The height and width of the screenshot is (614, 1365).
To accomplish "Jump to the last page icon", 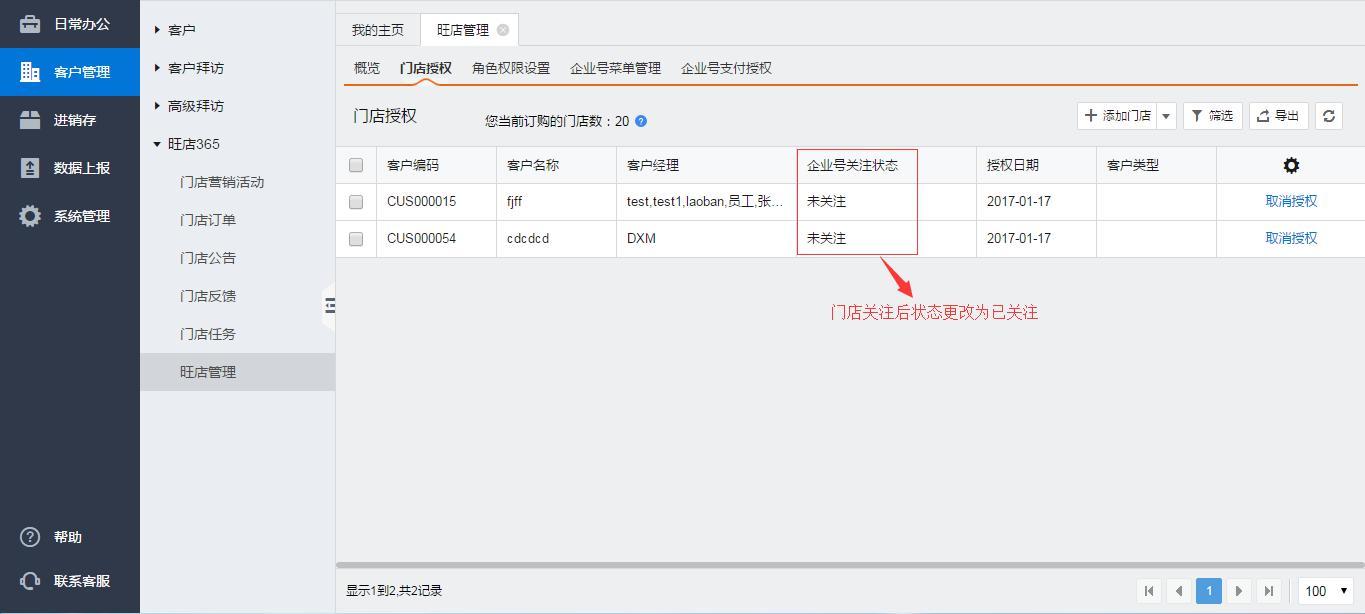I will pos(1268,591).
